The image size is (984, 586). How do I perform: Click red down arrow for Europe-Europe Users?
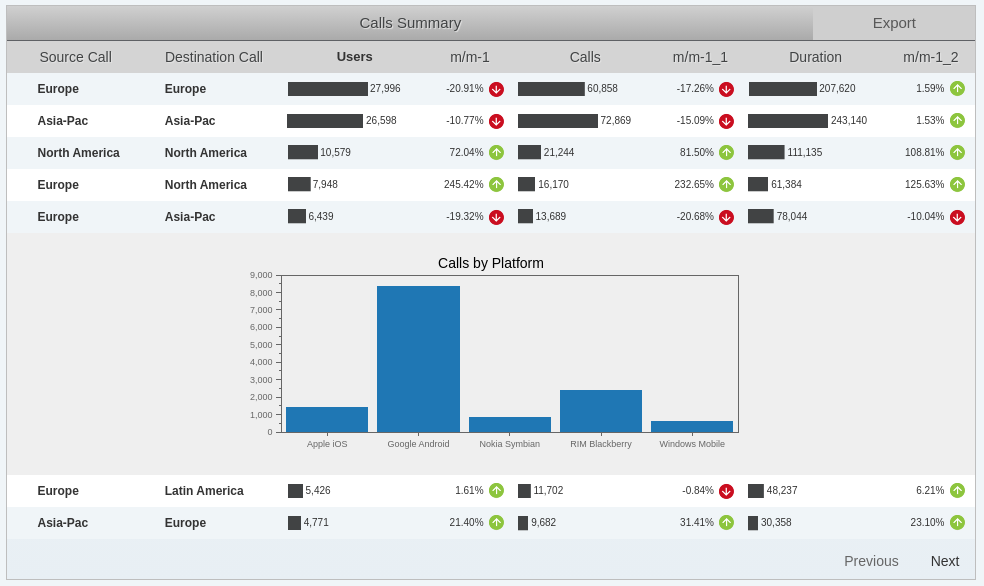496,89
